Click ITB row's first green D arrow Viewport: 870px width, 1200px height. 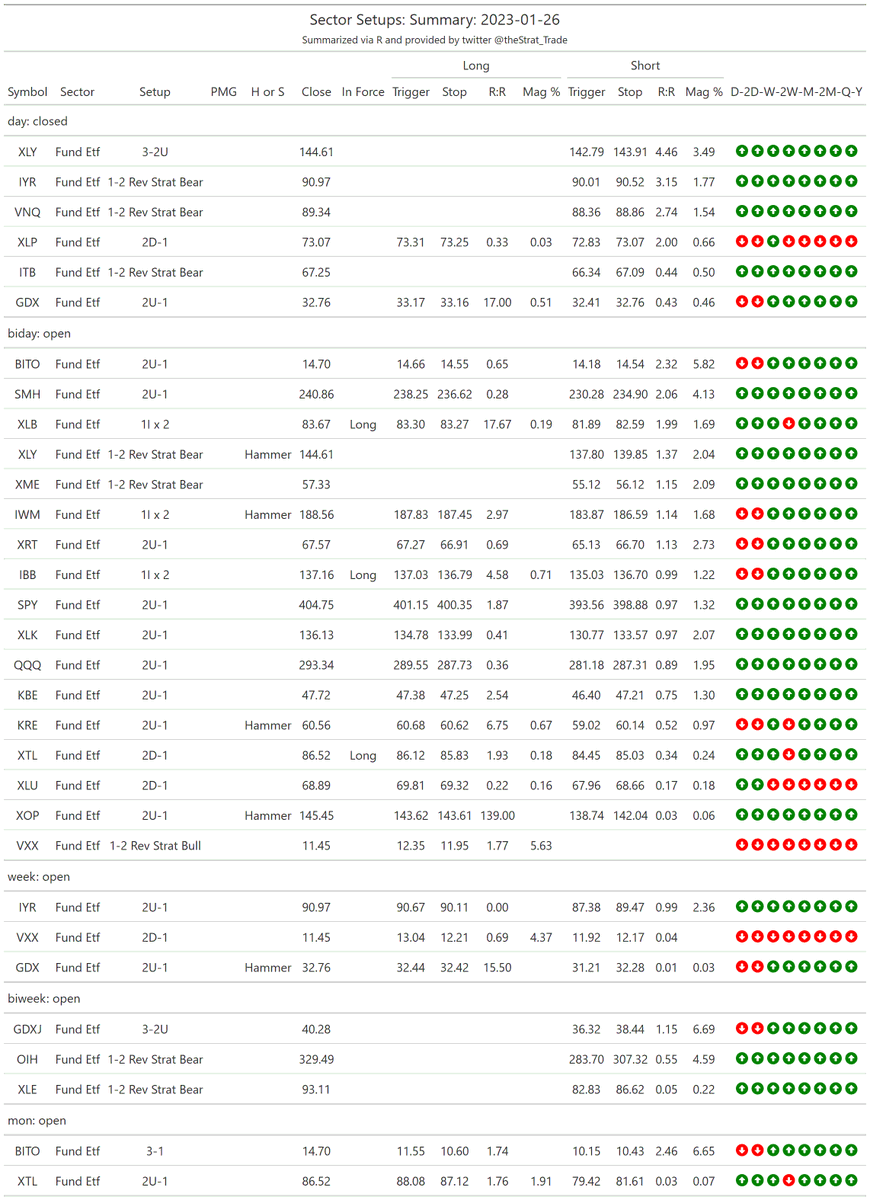[742, 272]
